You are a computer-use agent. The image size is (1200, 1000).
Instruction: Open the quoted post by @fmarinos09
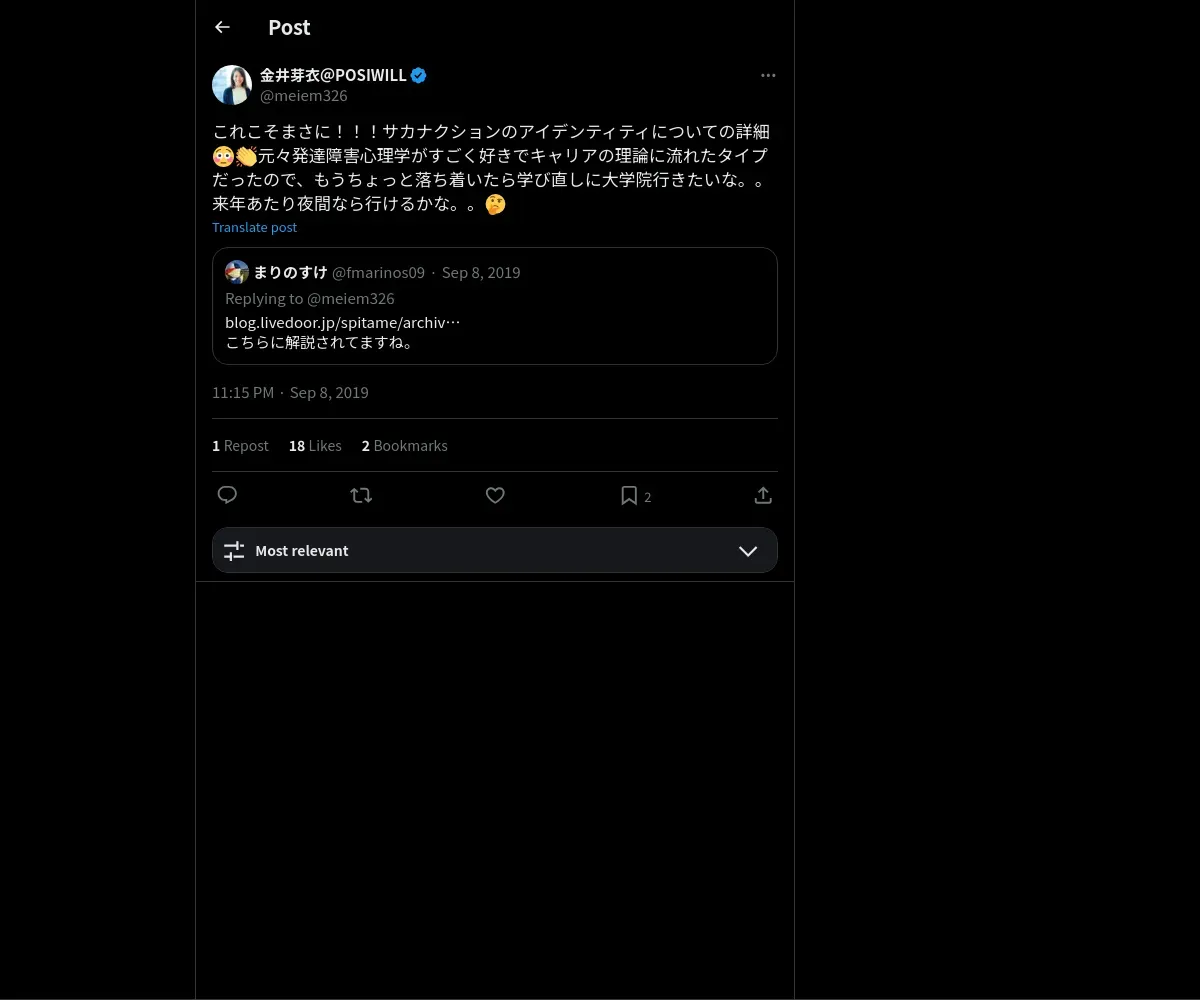[495, 306]
